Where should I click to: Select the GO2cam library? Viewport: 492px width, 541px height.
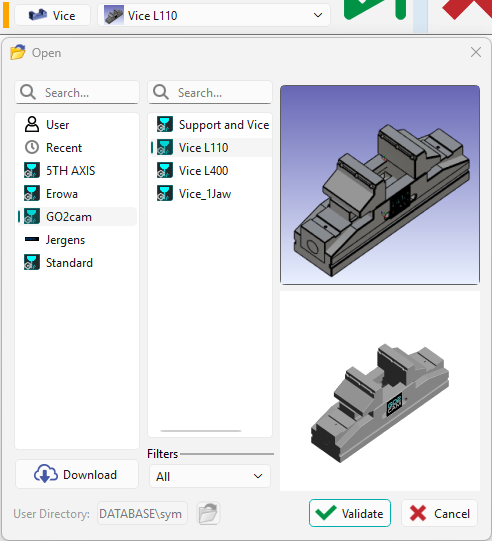[77, 217]
